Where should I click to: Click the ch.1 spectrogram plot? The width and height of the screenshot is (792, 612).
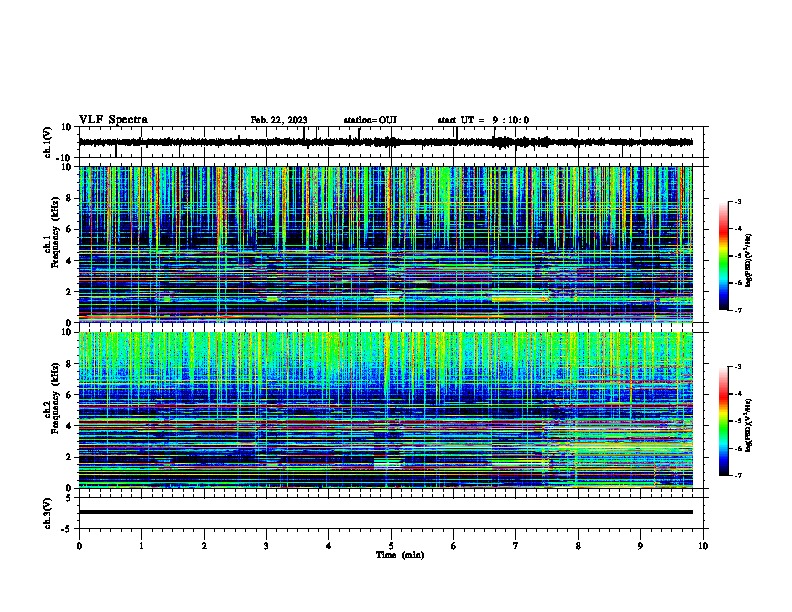tap(386, 244)
